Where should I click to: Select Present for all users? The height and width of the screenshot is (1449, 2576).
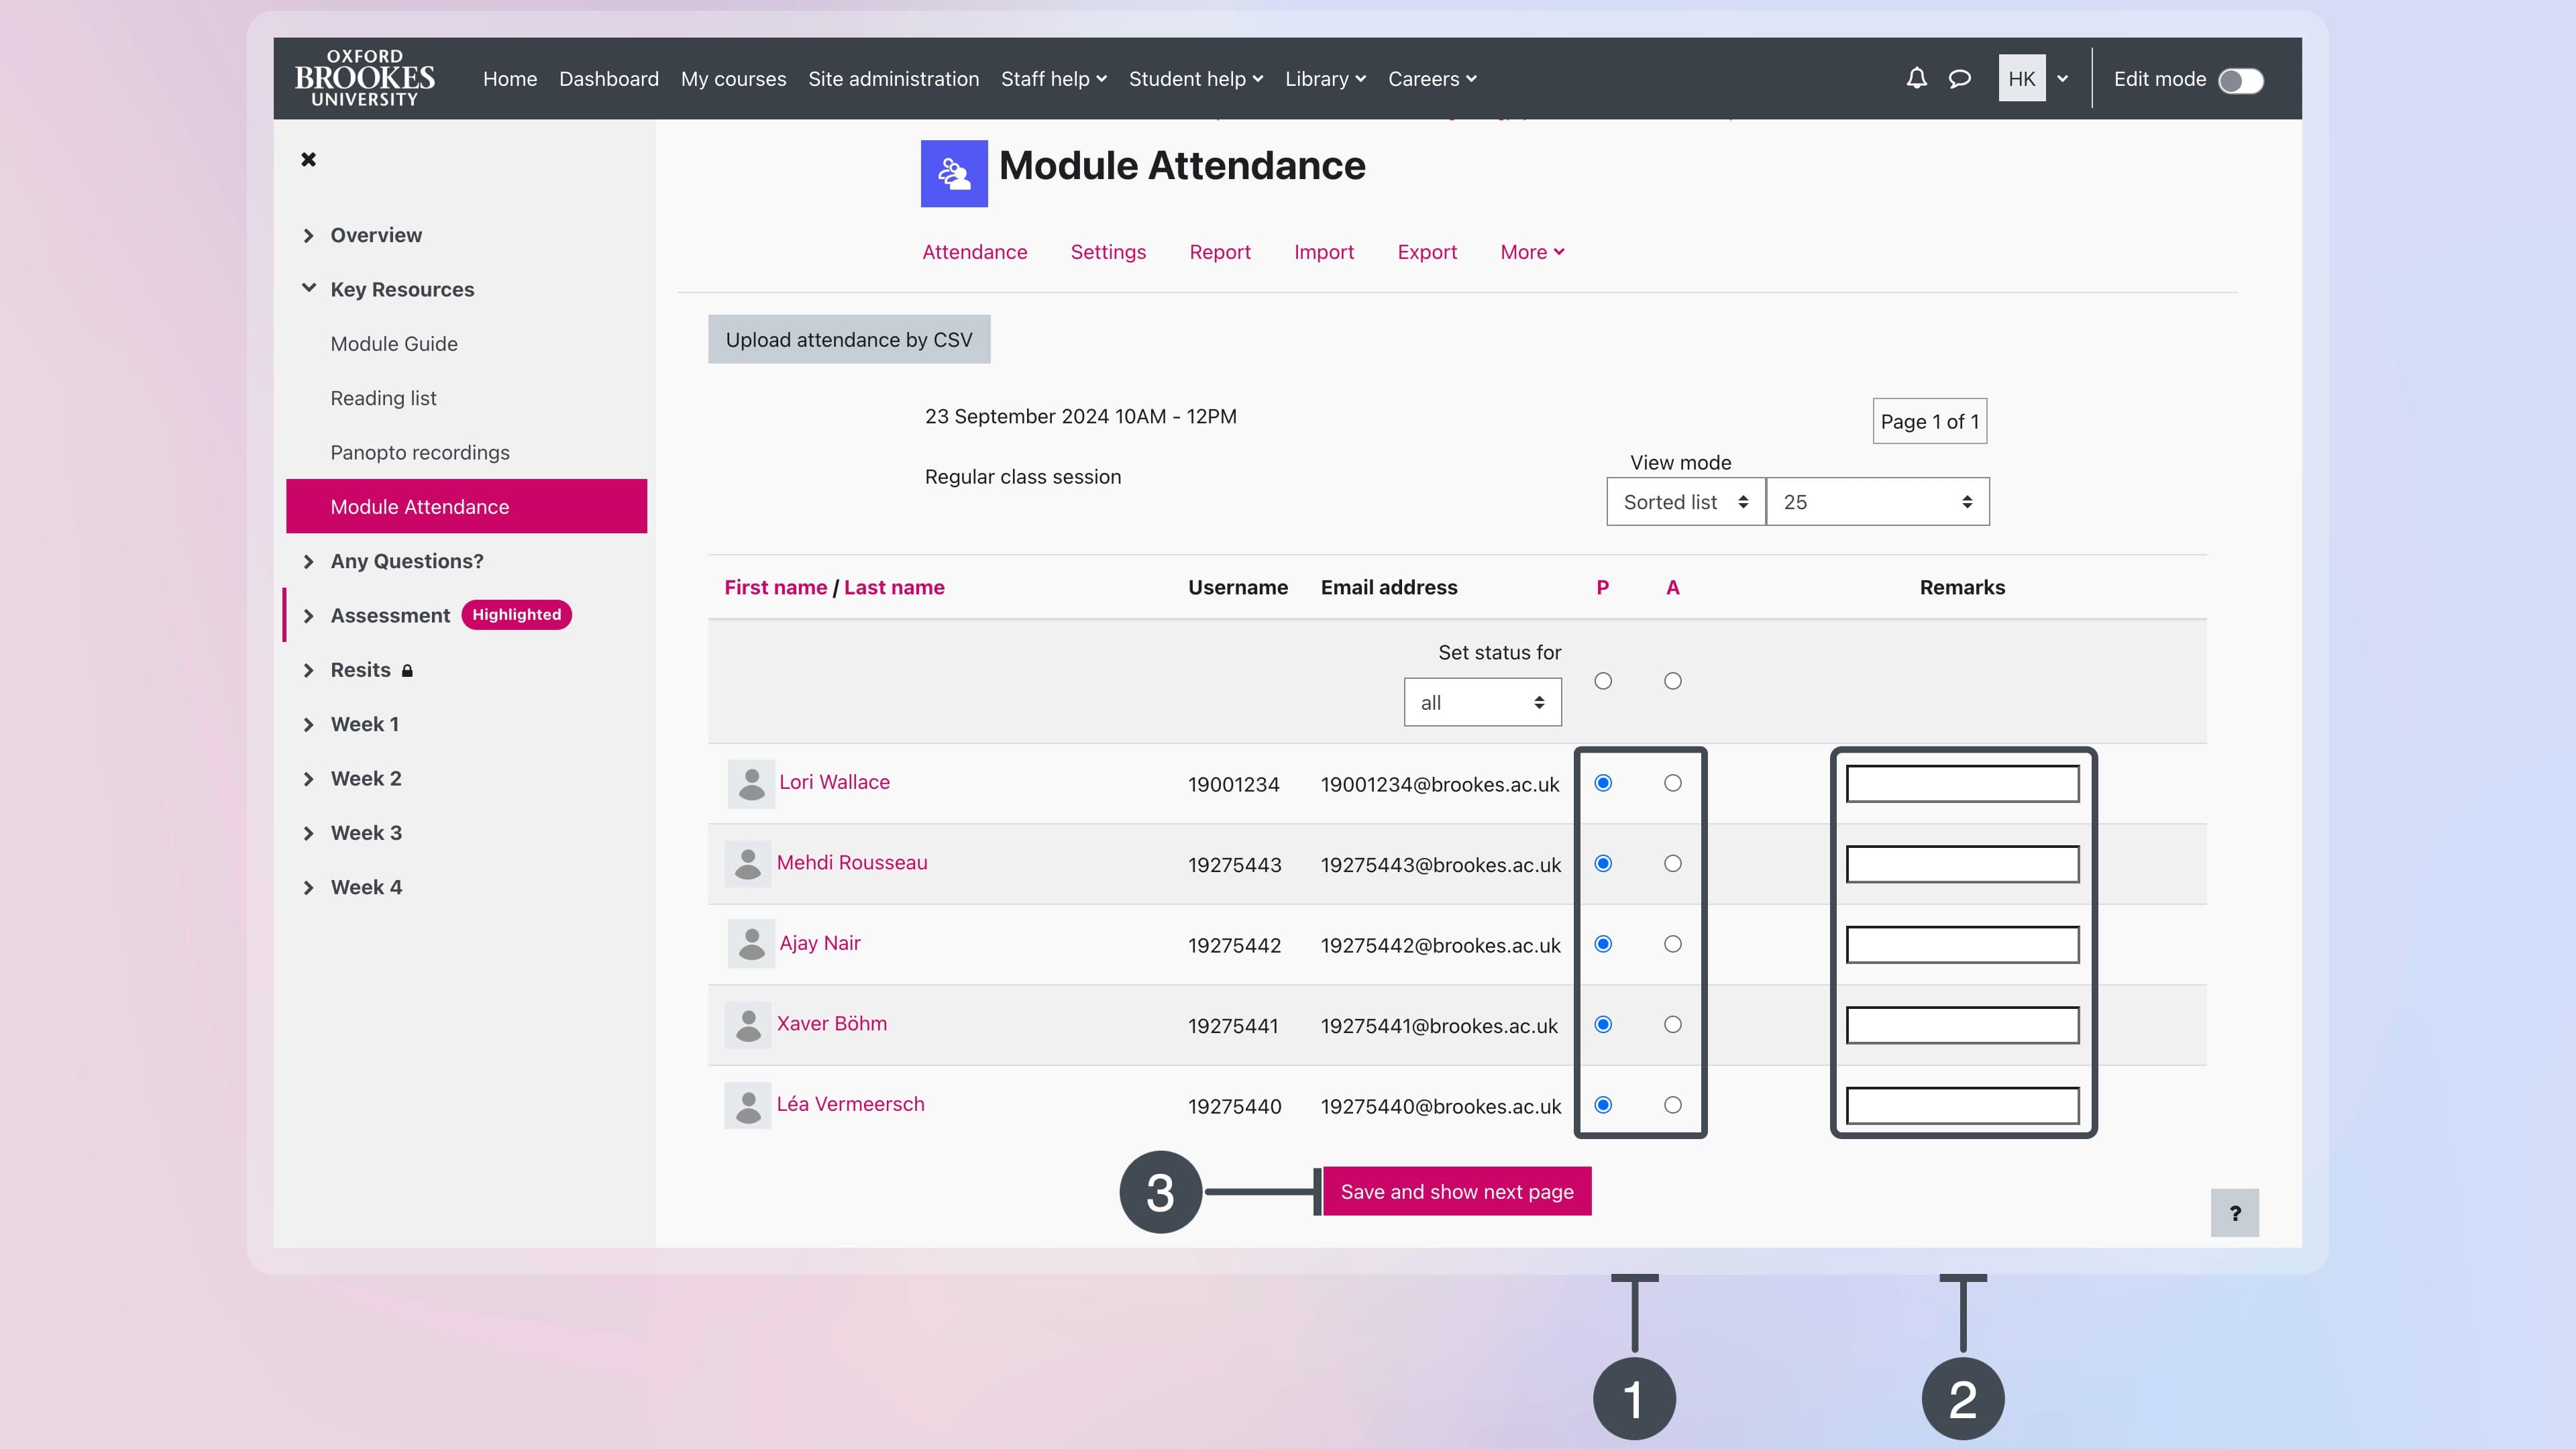[1603, 681]
